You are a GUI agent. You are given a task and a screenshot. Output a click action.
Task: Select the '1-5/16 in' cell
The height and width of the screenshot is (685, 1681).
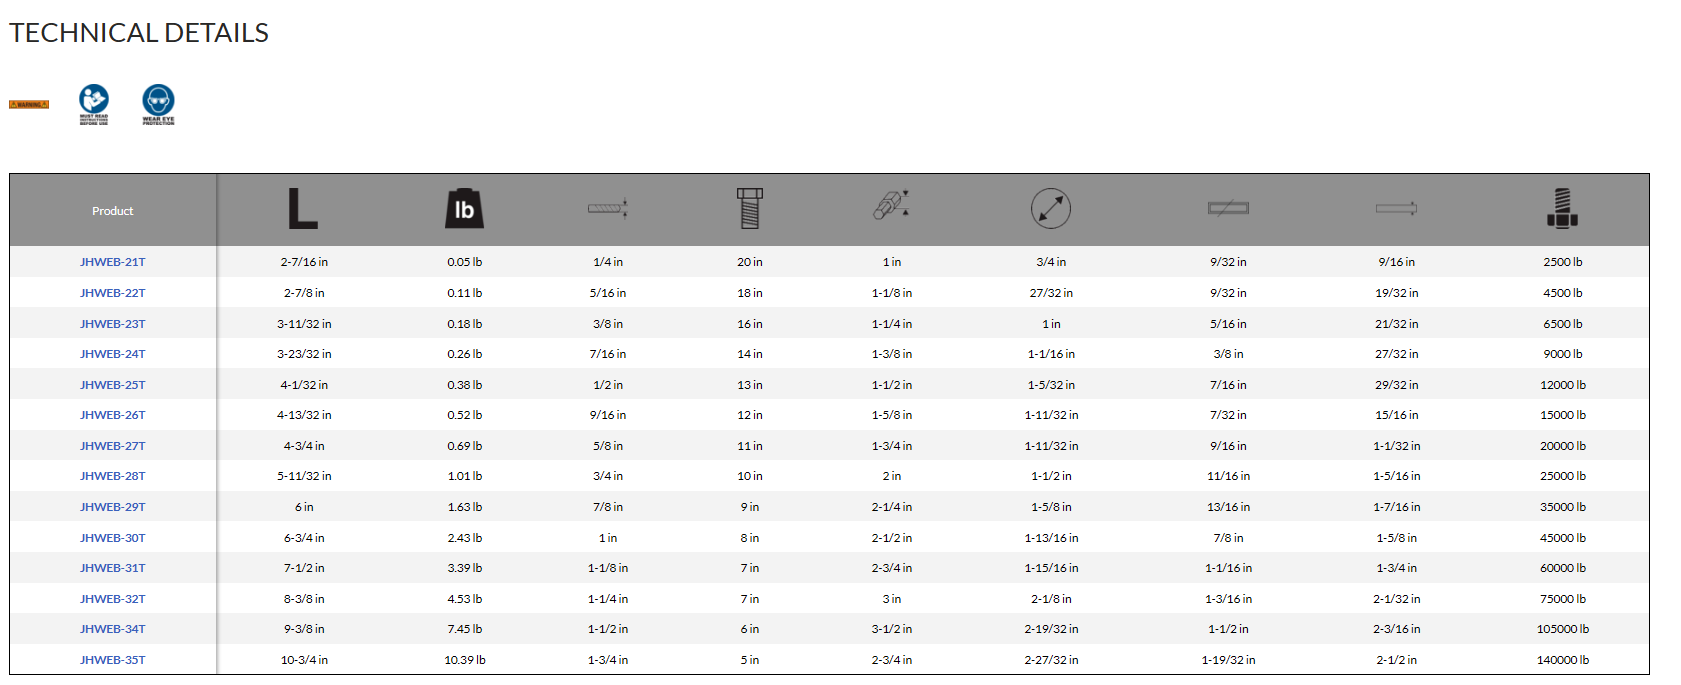(x=1396, y=476)
